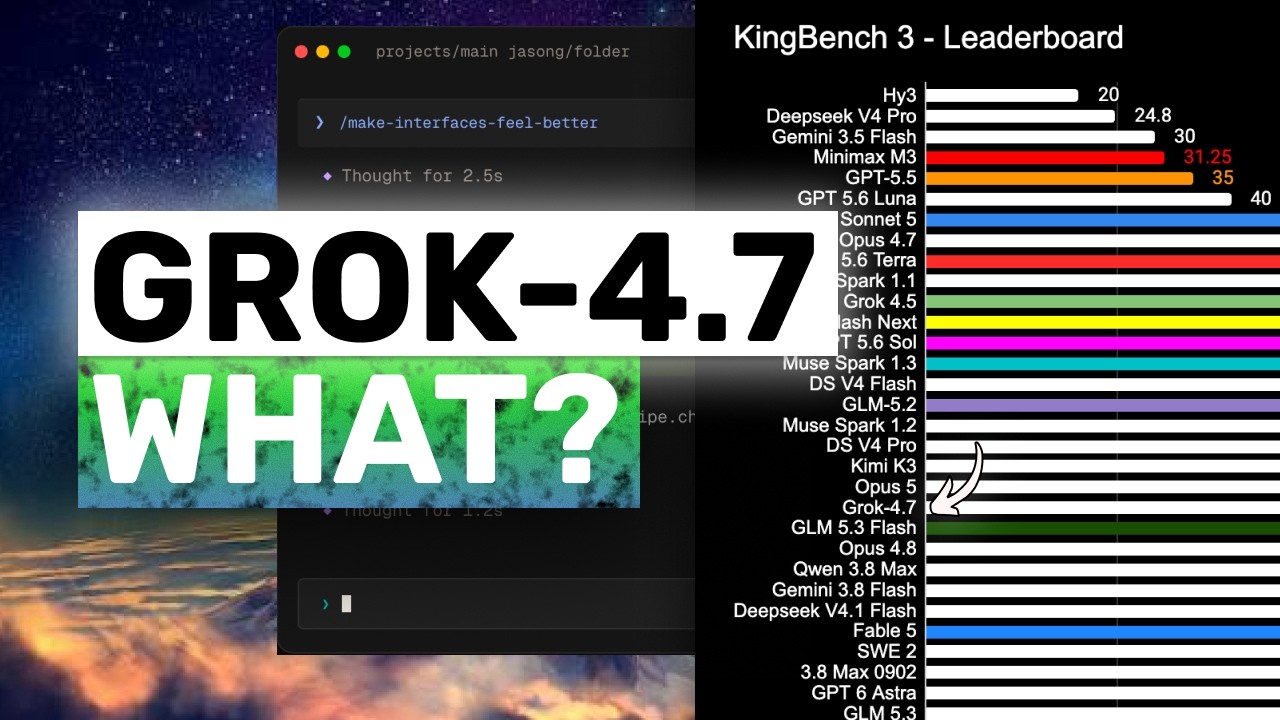Screen dimensions: 1280x720
Task: Select the 'Muse Spark 1.2' label
Action: tap(849, 425)
